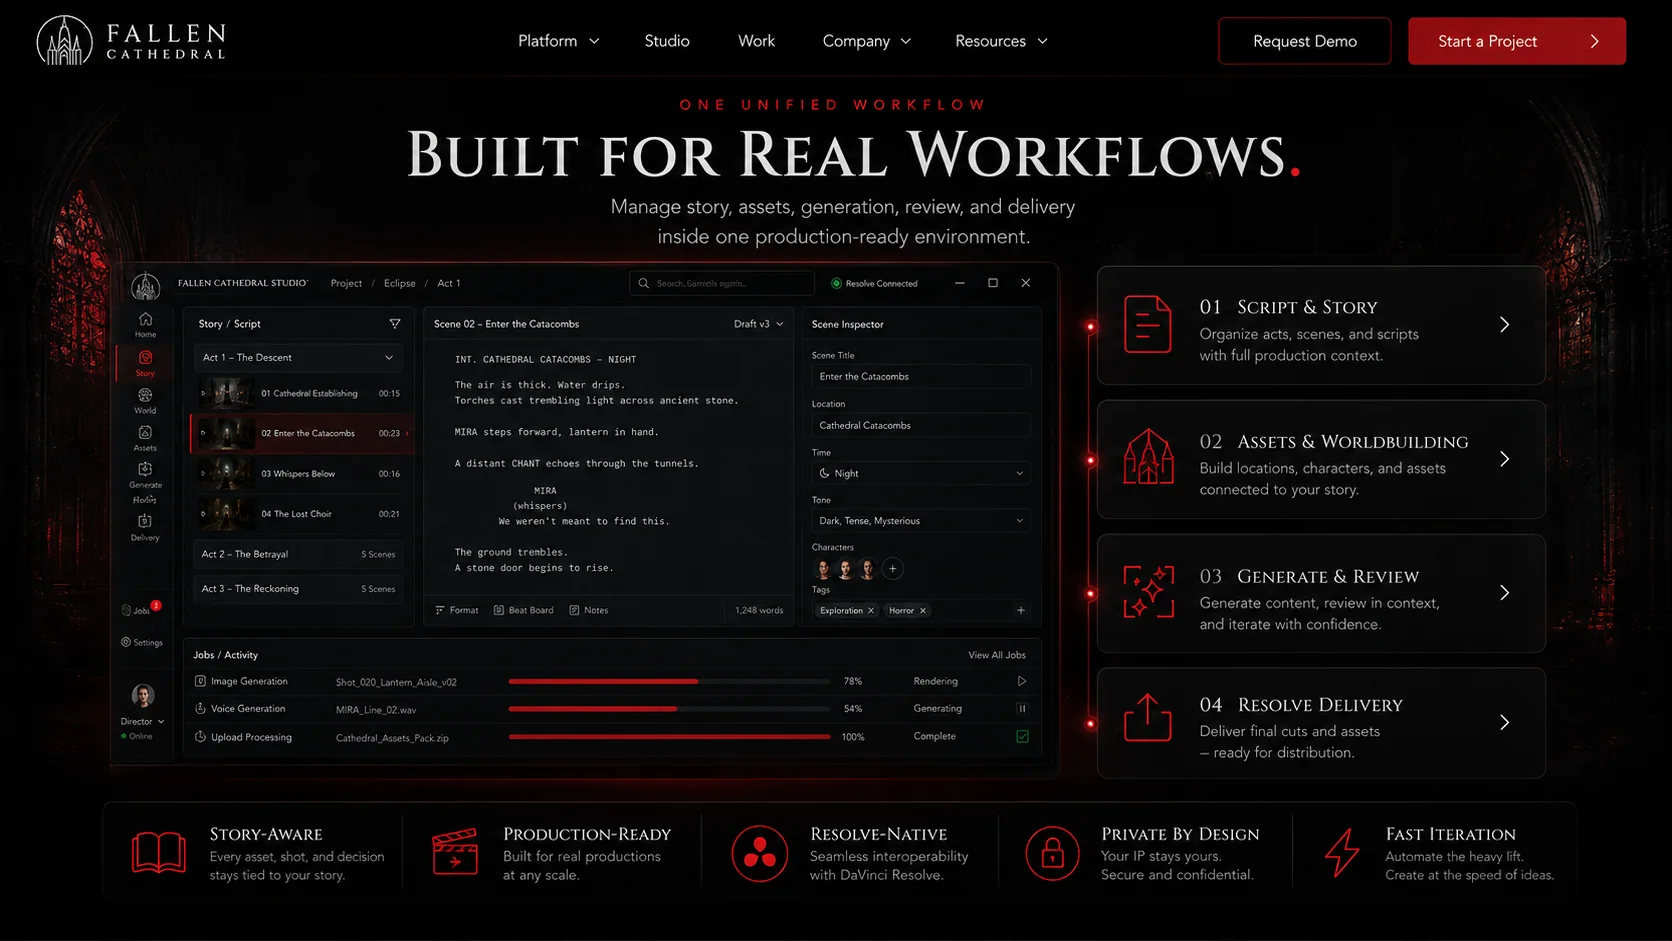Click the Scene Title input field
This screenshot has height=941, width=1672.
point(921,376)
